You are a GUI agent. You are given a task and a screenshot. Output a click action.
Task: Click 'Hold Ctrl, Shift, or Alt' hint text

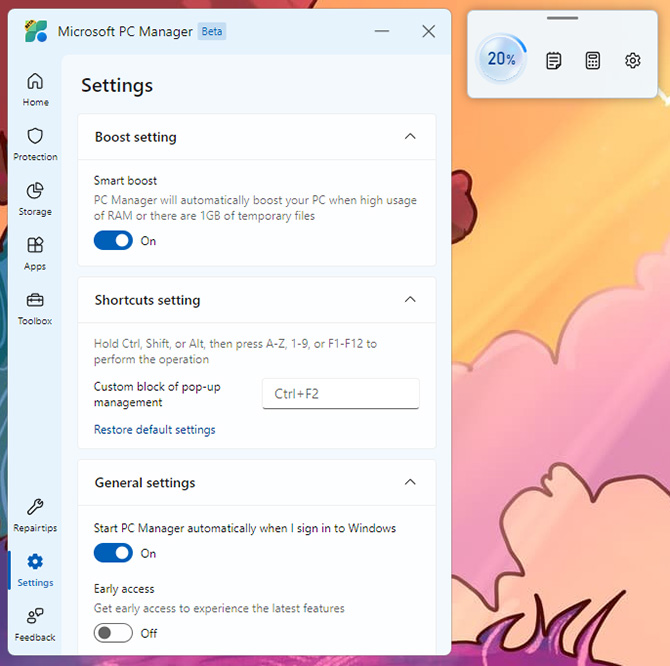235,352
